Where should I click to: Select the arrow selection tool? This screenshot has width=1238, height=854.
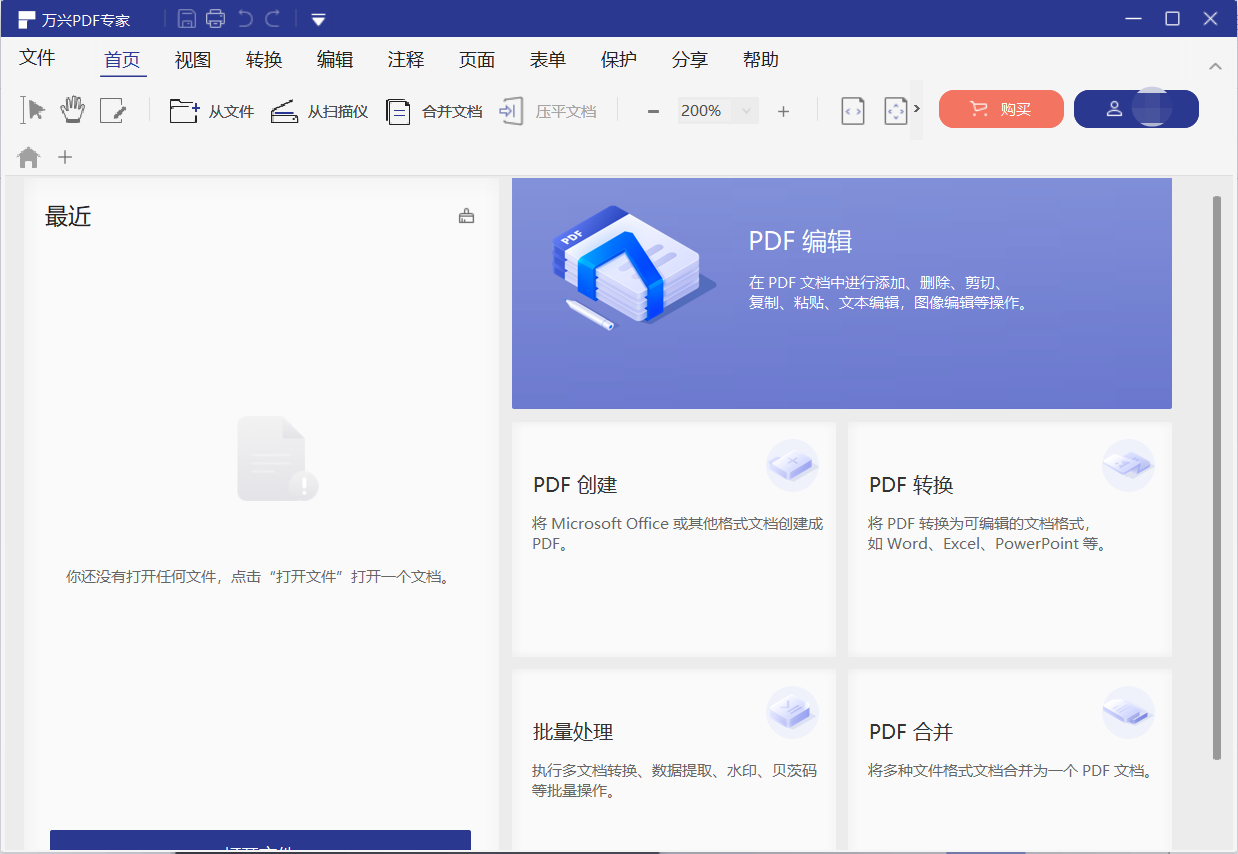[x=34, y=110]
